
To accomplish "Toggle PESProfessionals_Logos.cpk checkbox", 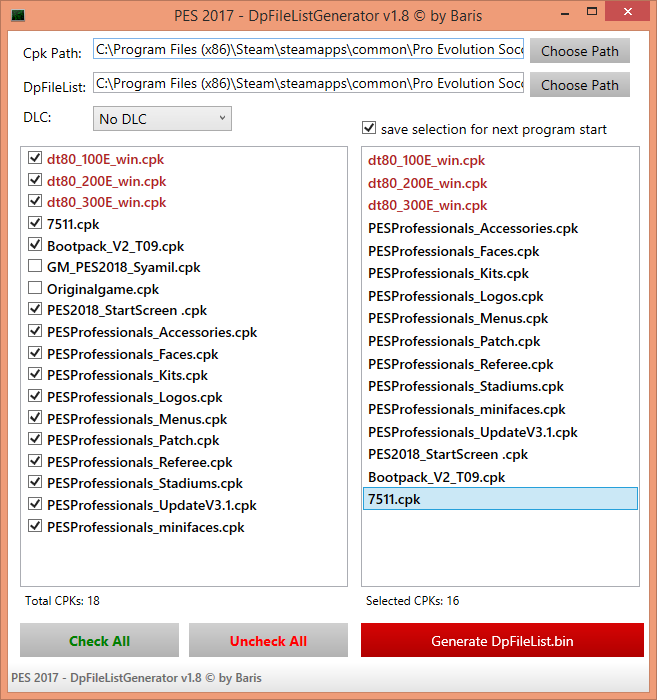I will [x=35, y=396].
